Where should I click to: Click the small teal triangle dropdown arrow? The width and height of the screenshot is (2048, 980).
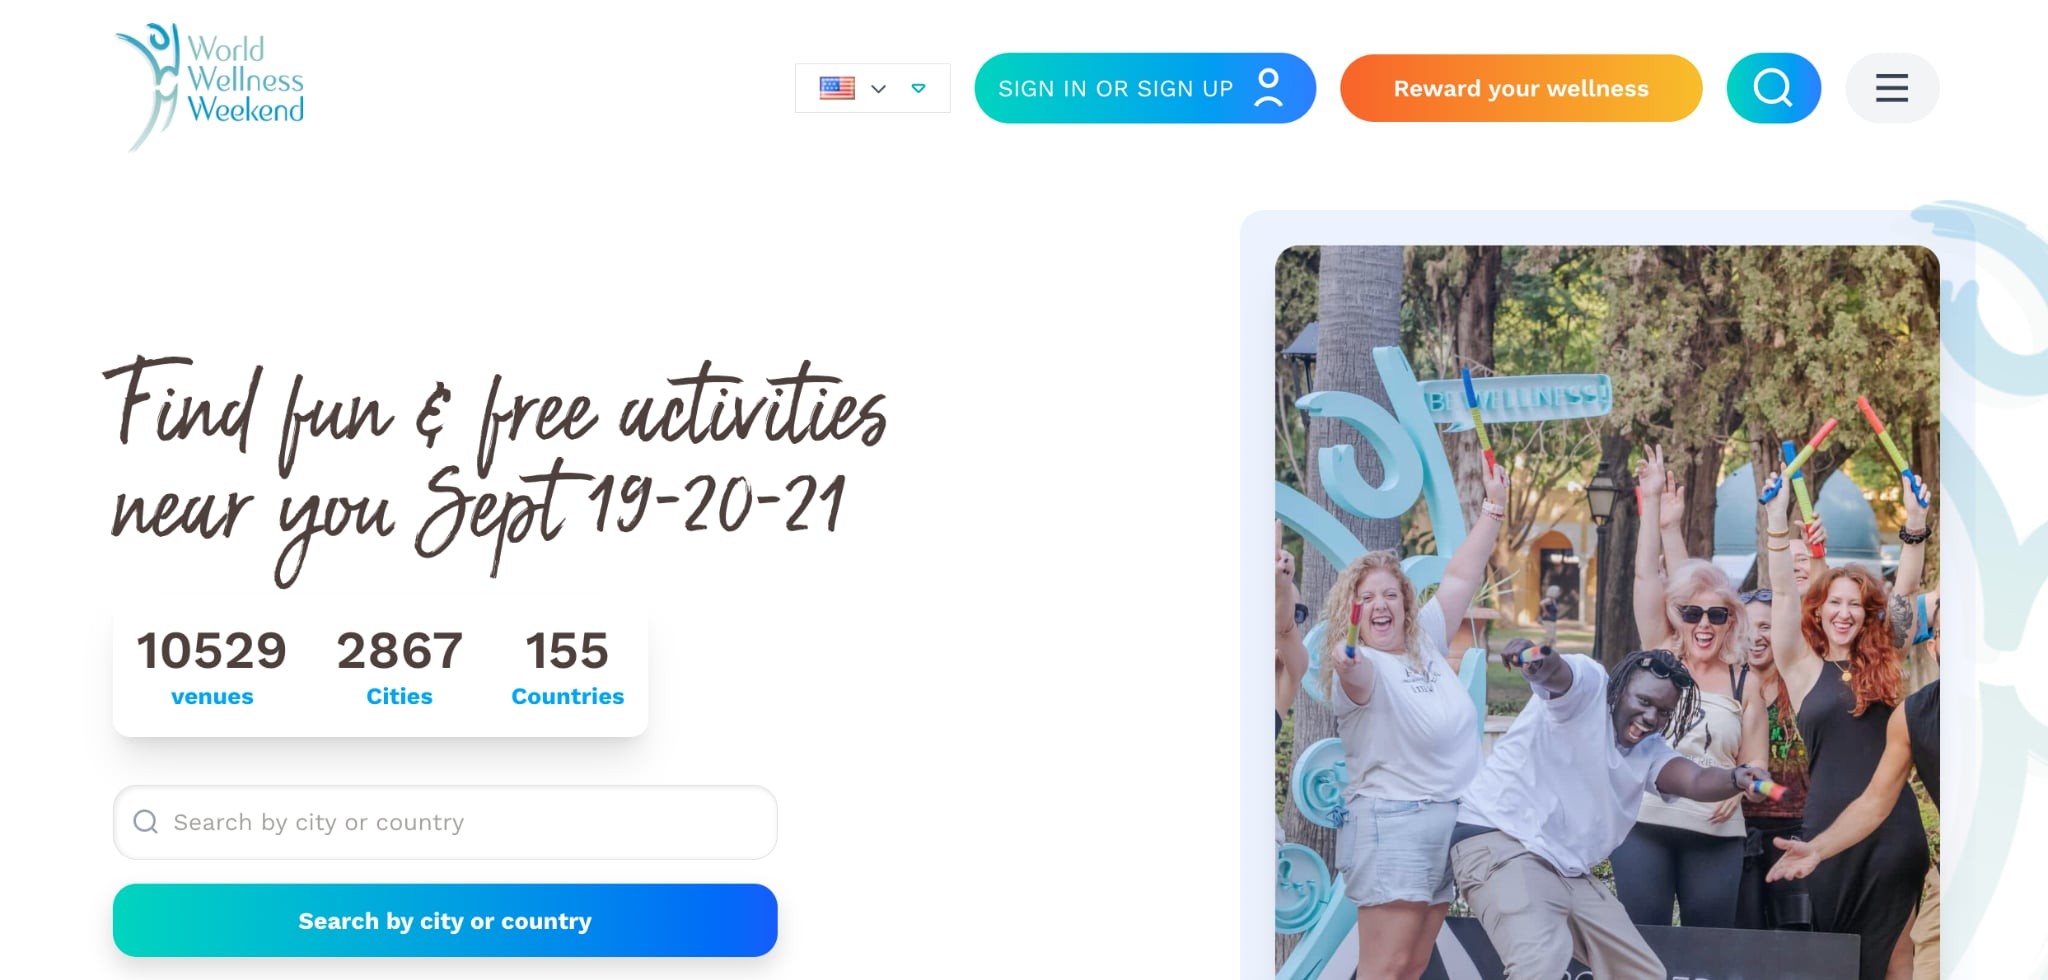(x=918, y=88)
